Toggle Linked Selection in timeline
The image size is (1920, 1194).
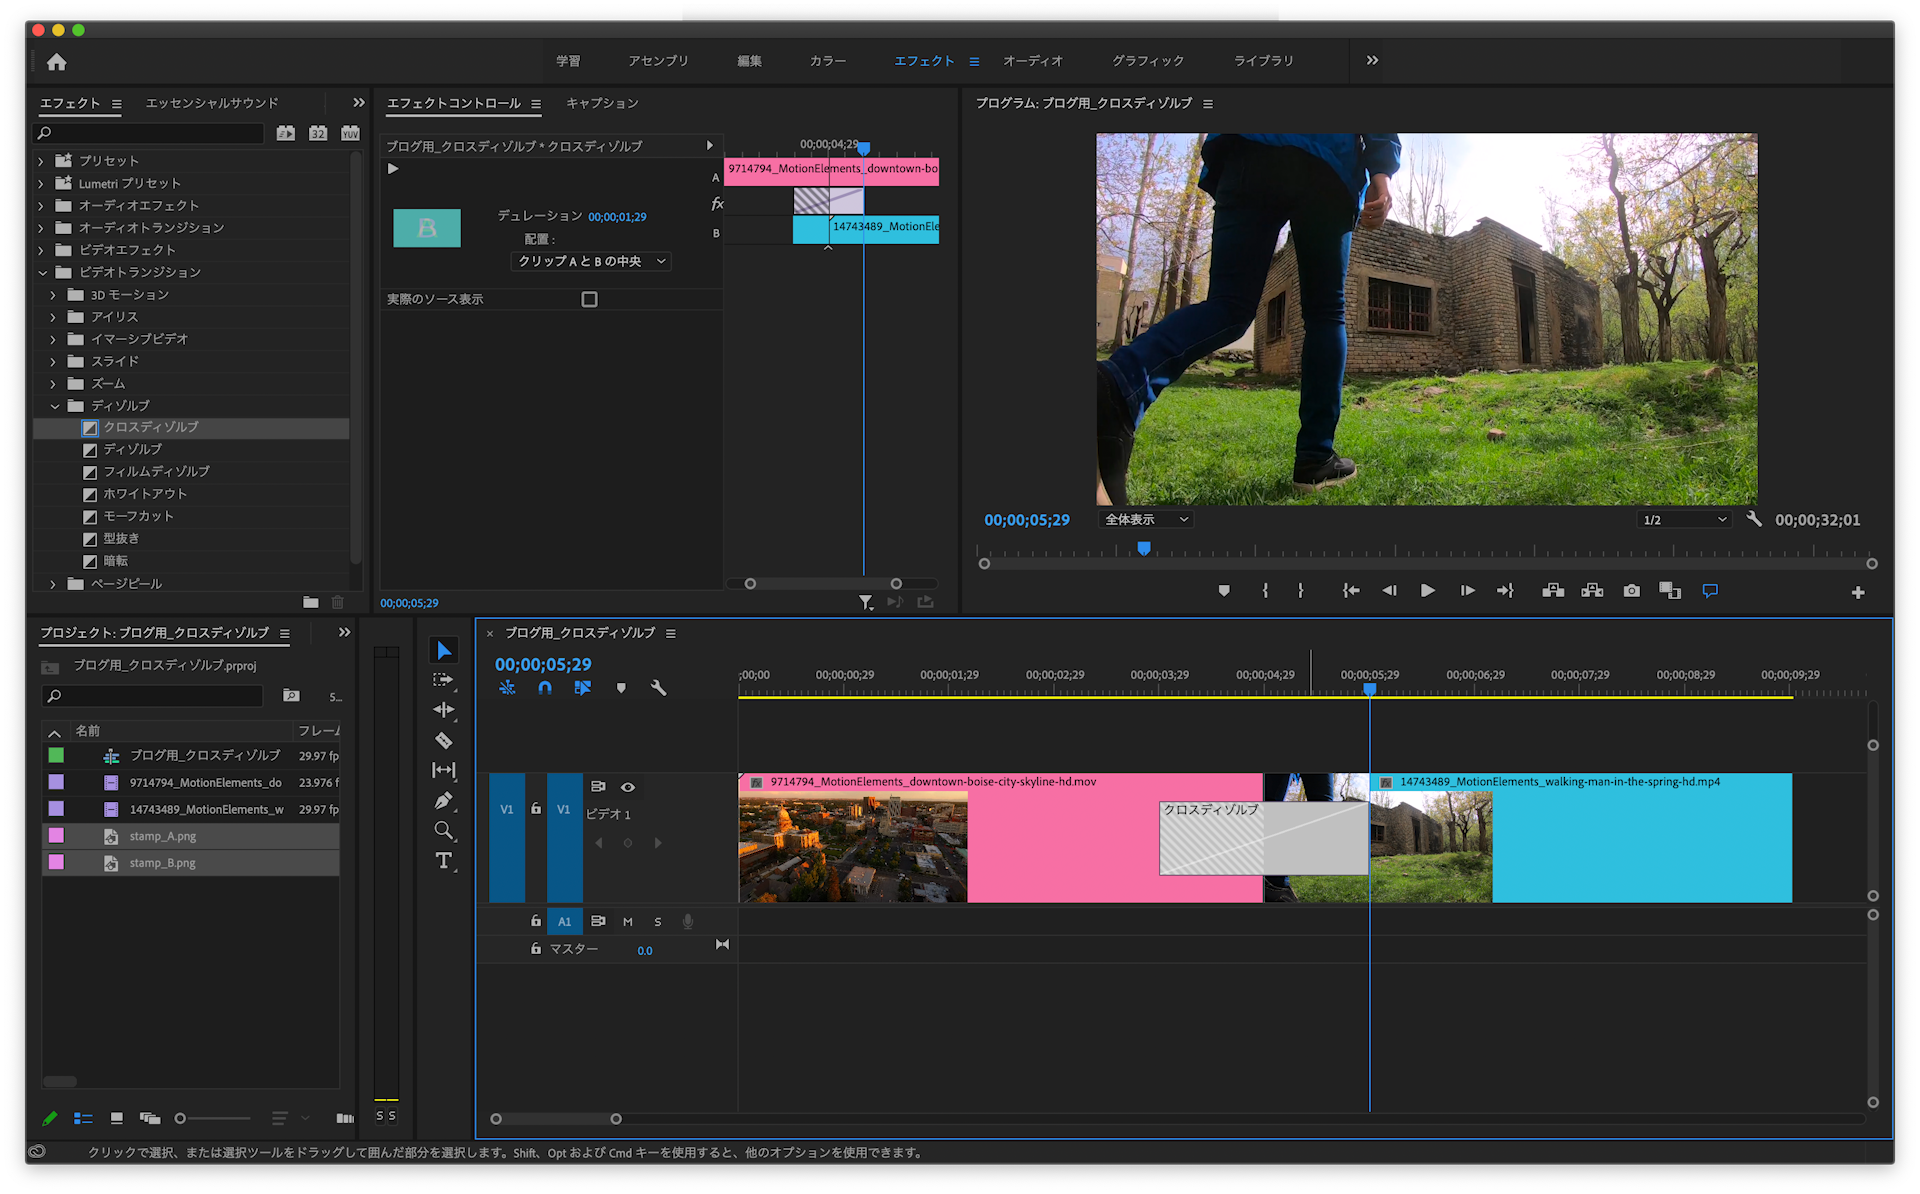click(x=583, y=688)
